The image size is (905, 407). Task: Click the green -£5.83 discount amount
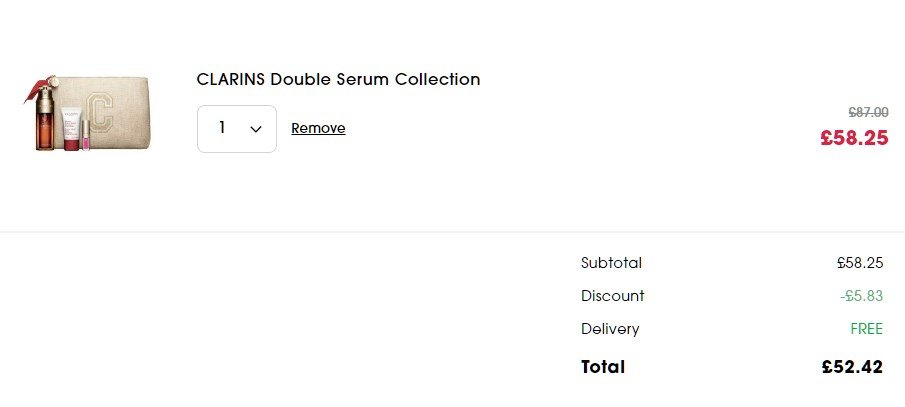[861, 296]
